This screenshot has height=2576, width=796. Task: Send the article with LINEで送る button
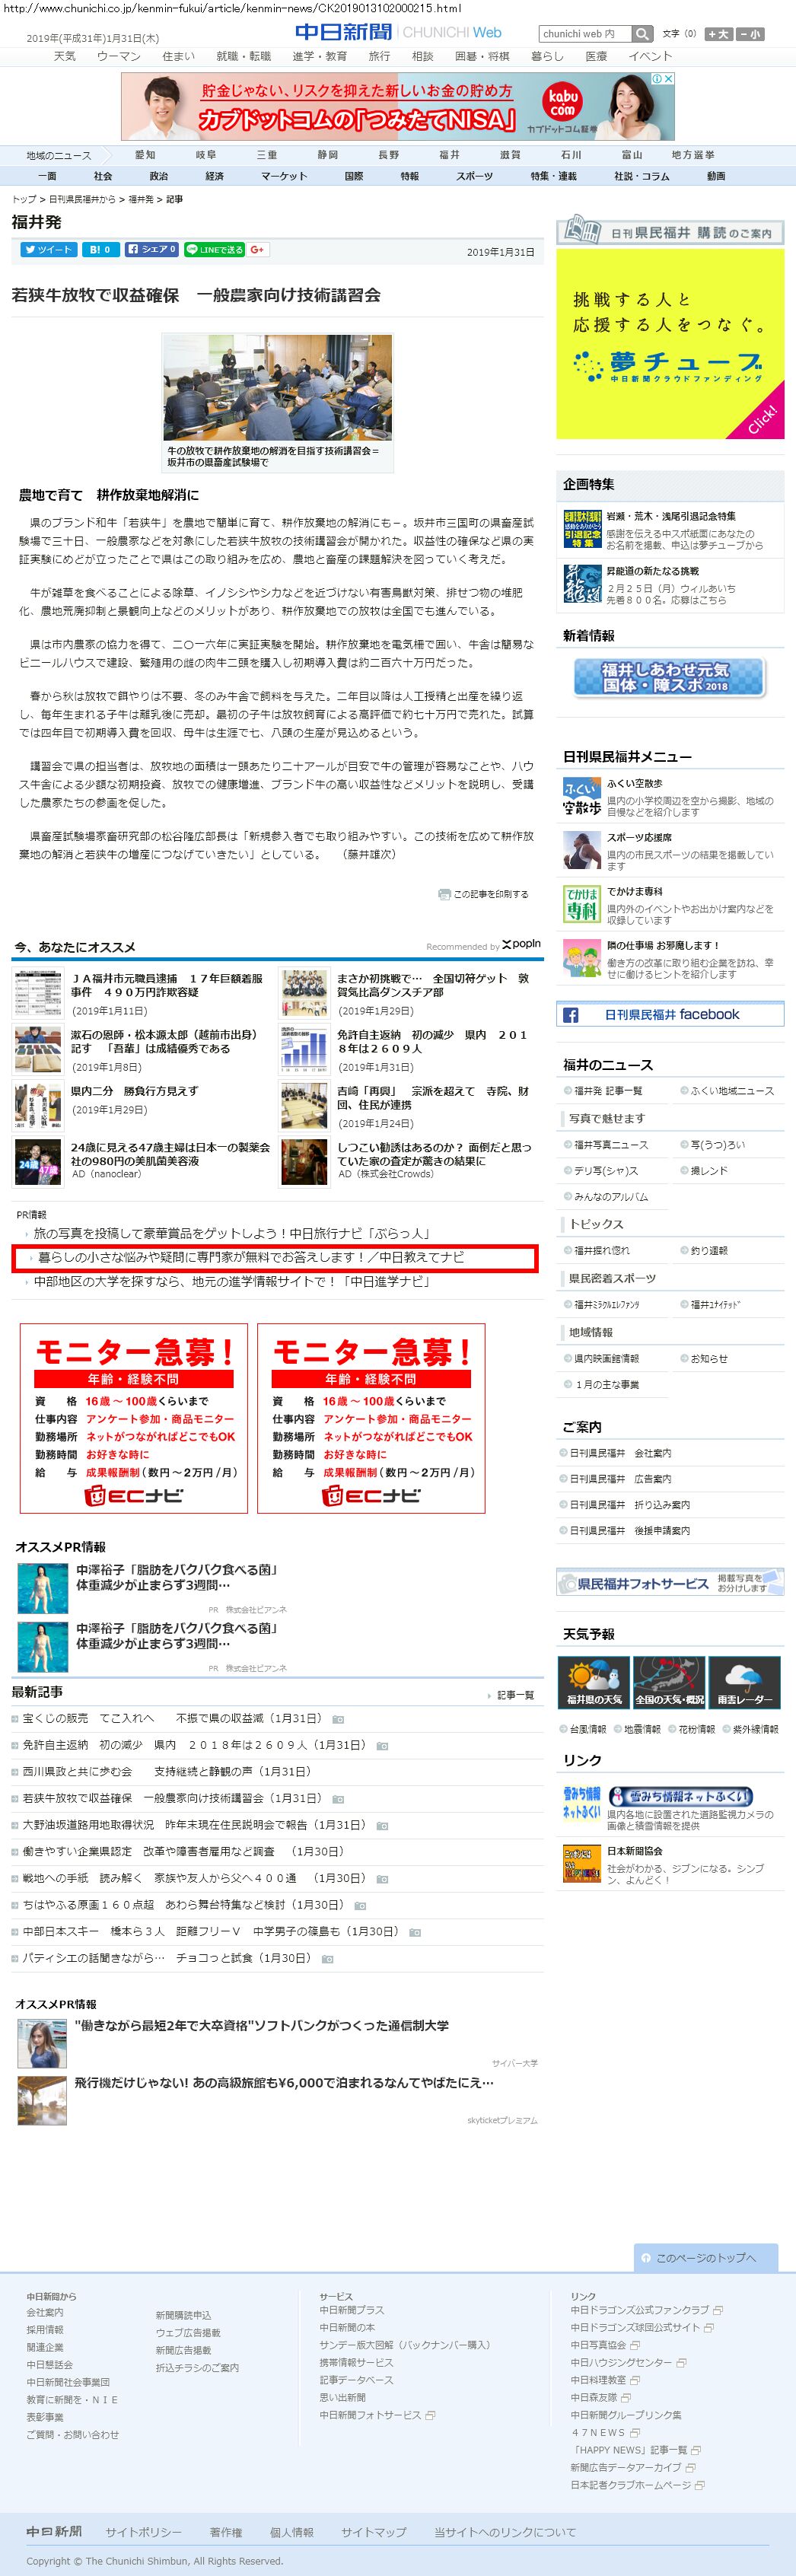[214, 250]
